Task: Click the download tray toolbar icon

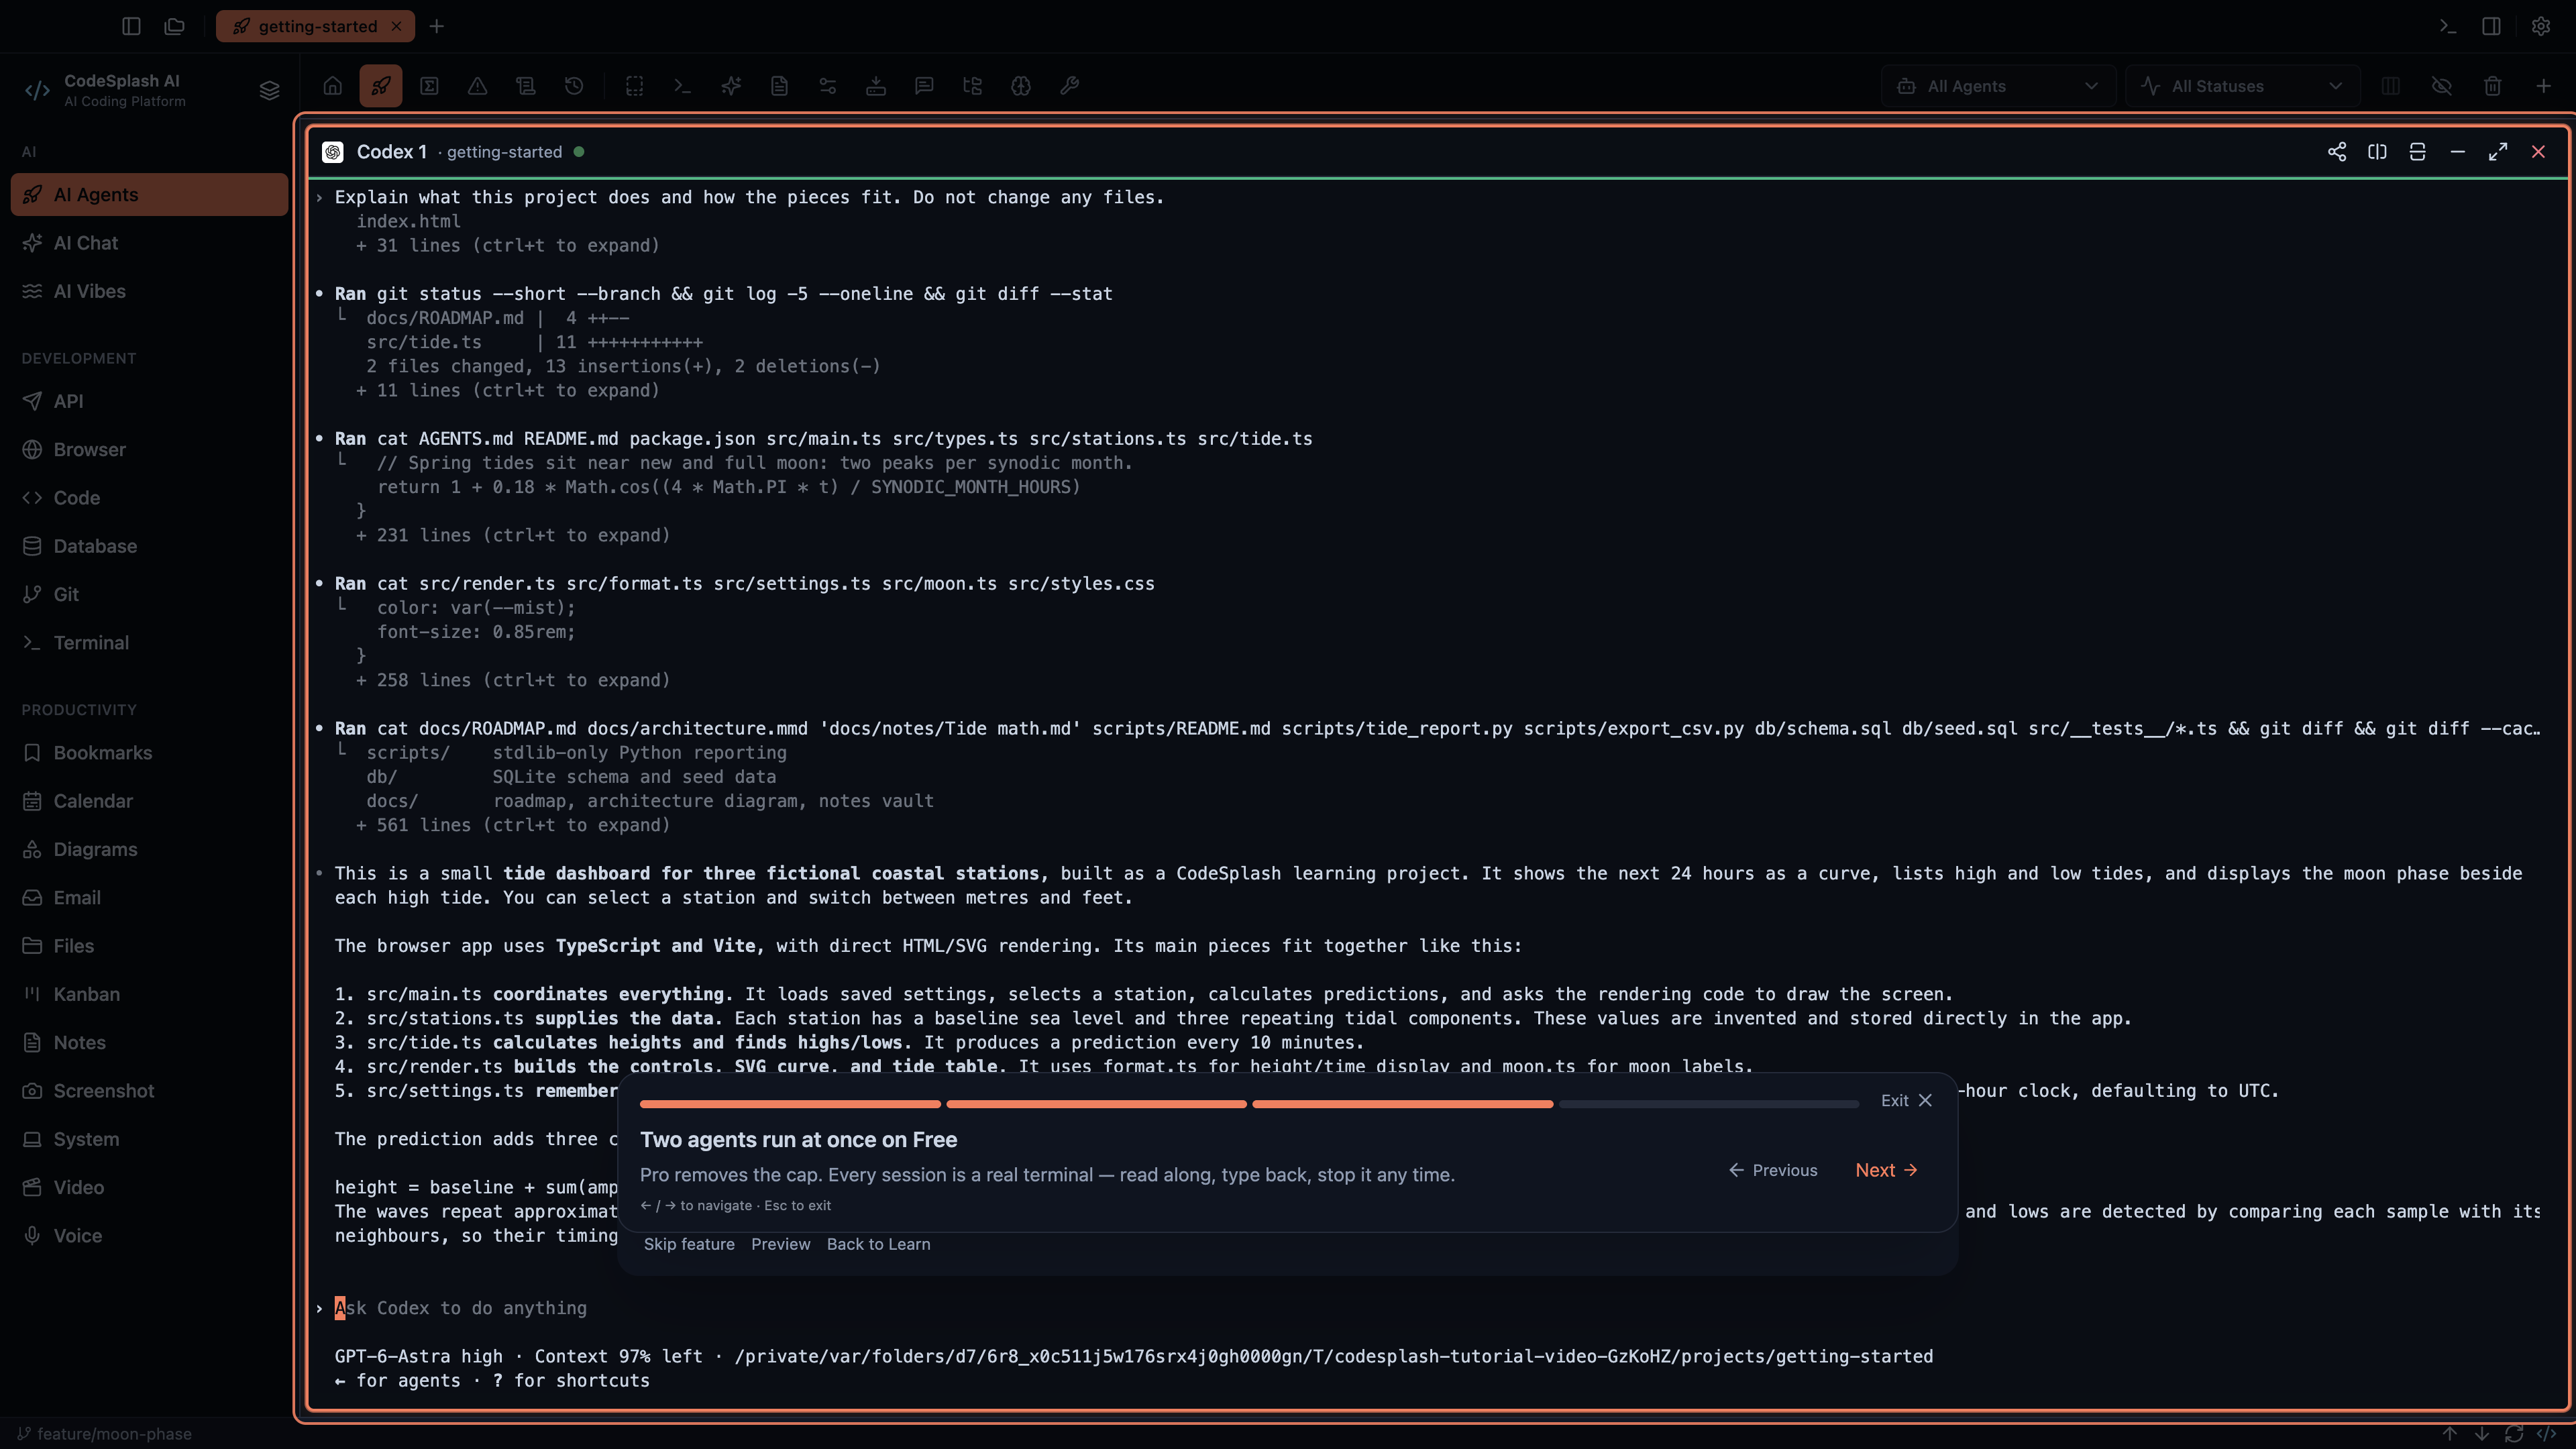Action: click(x=876, y=86)
